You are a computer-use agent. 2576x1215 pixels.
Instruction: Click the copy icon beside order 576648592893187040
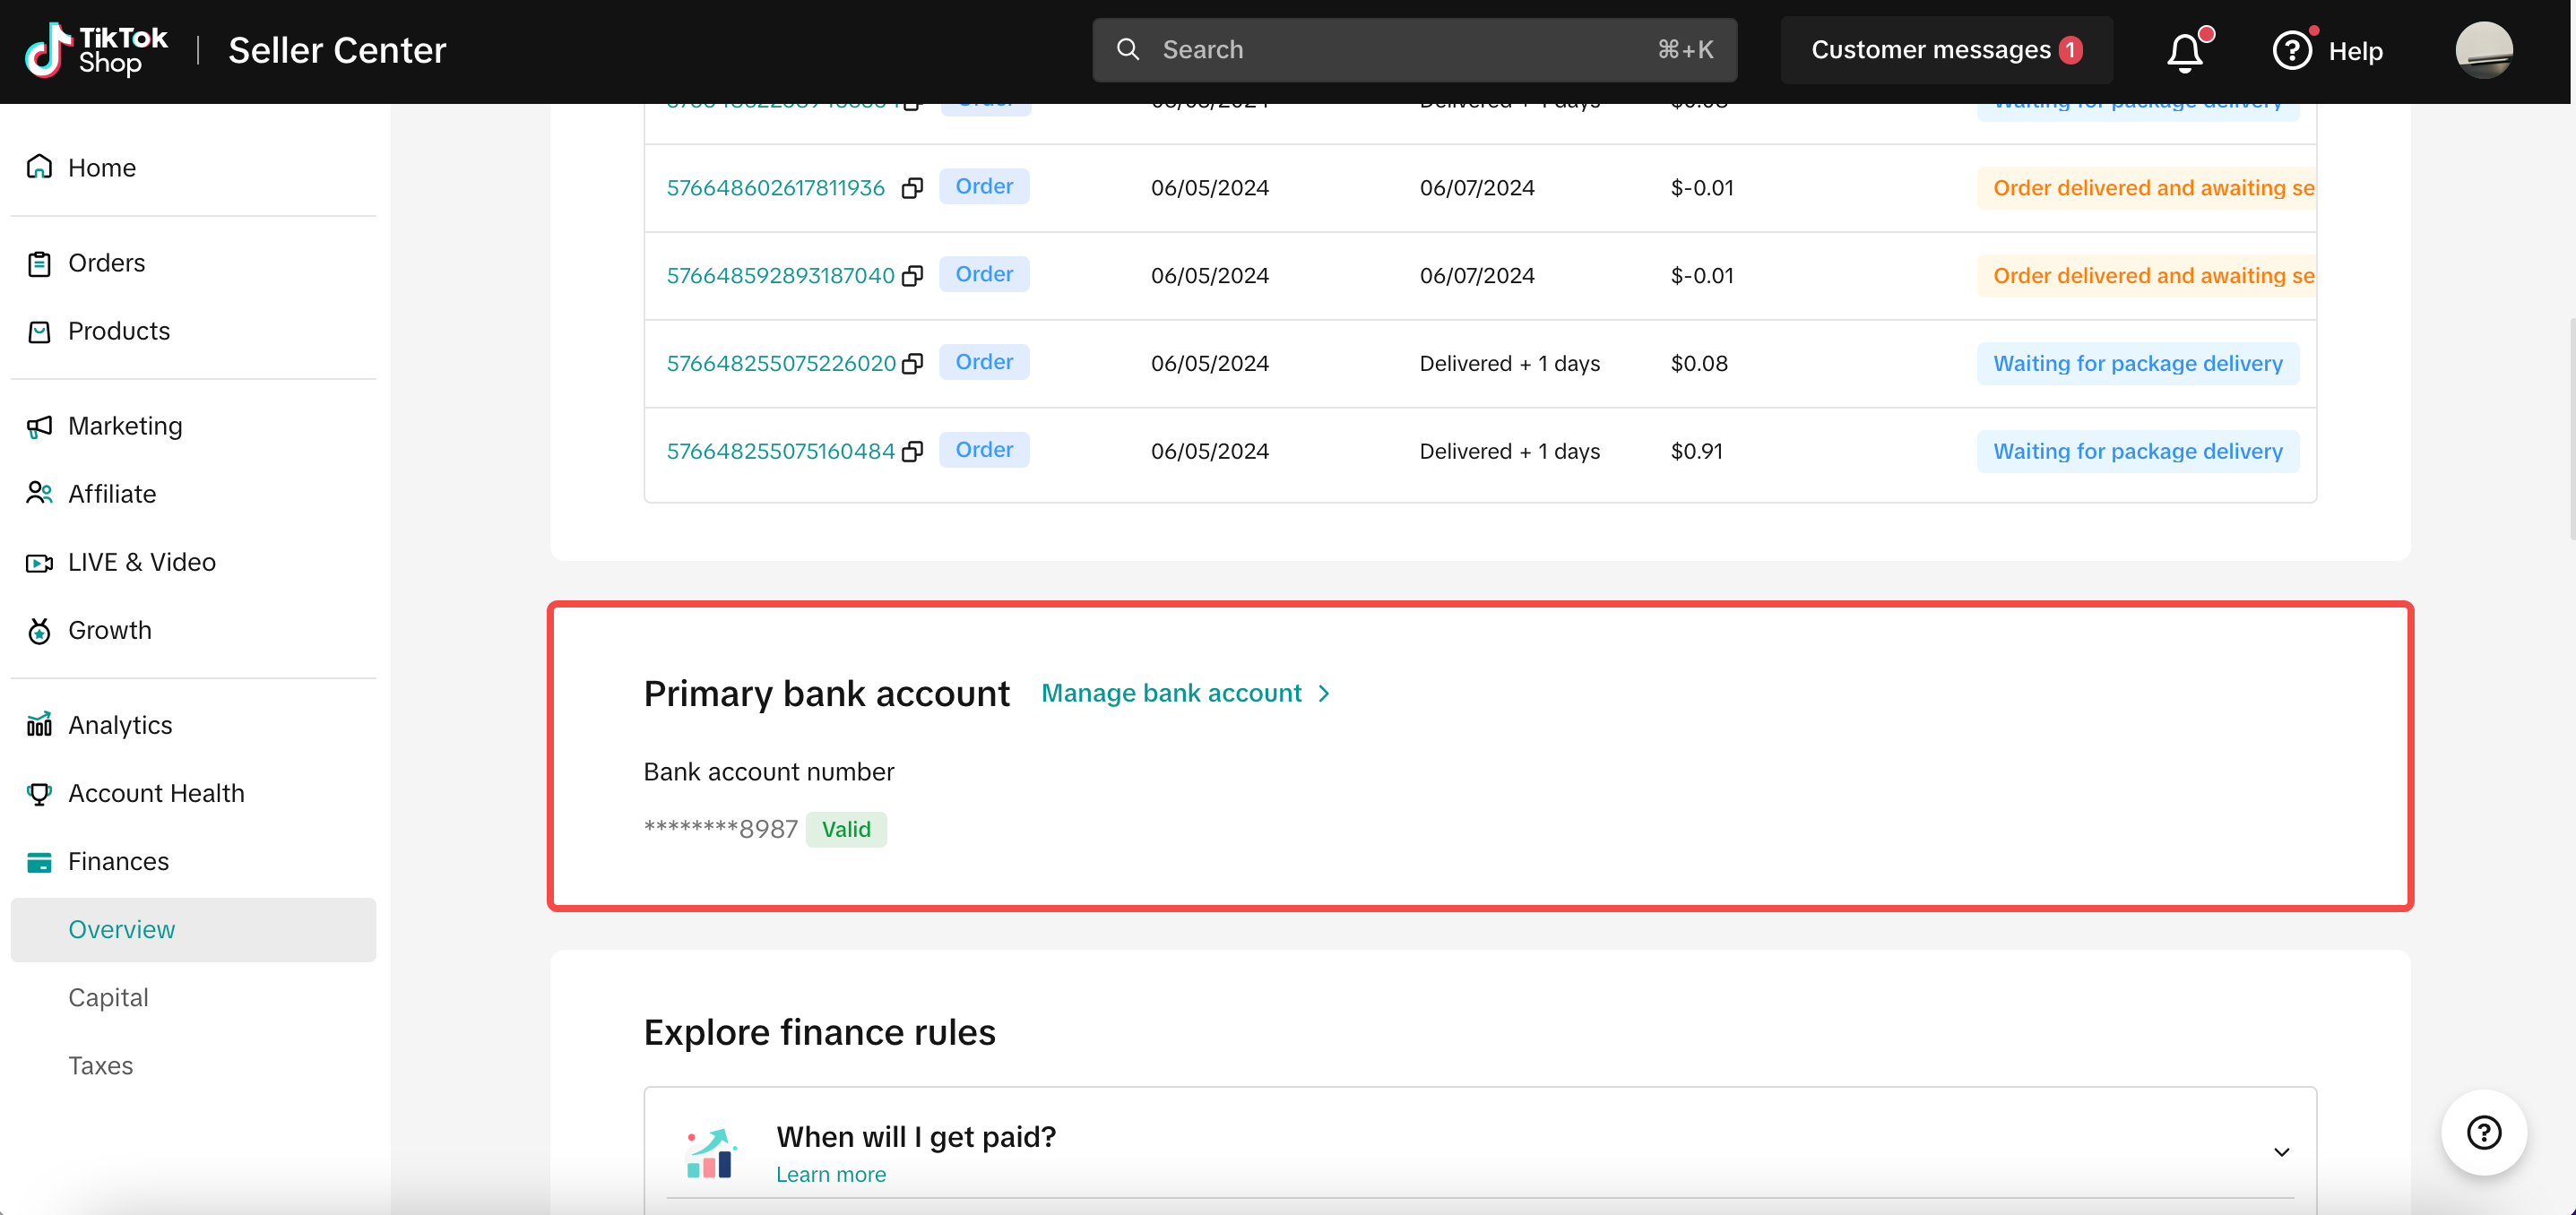click(912, 276)
